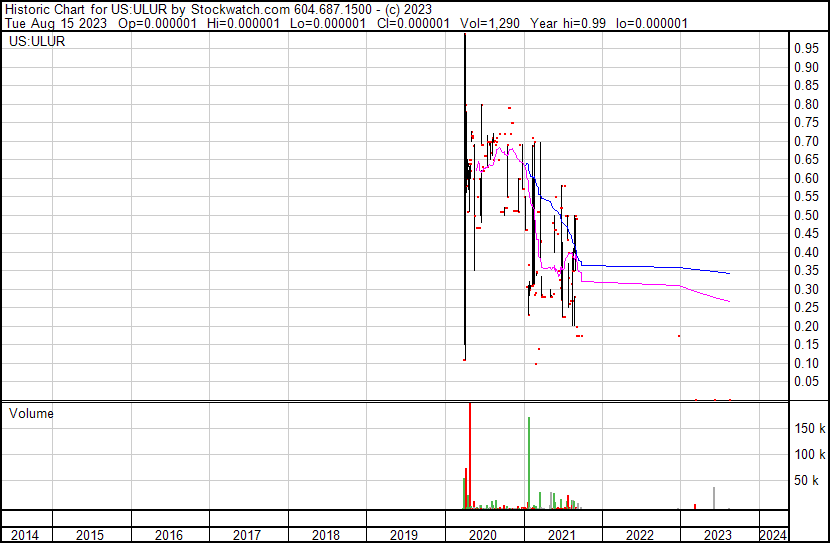Click the 2020 year label on time axis
830x543 pixels.
click(483, 535)
